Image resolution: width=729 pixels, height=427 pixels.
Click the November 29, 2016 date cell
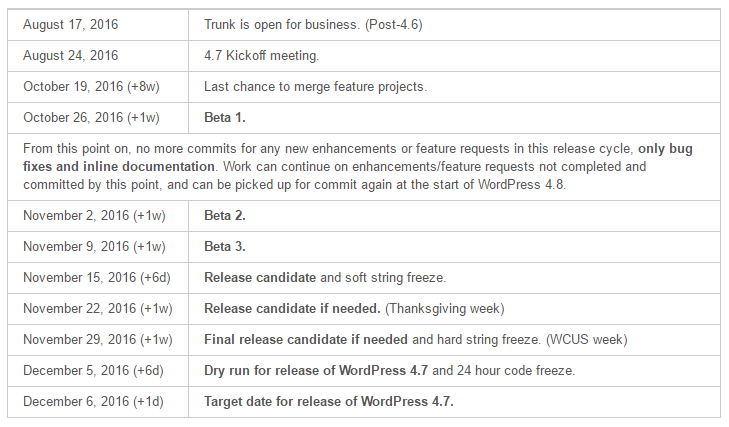tap(98, 340)
